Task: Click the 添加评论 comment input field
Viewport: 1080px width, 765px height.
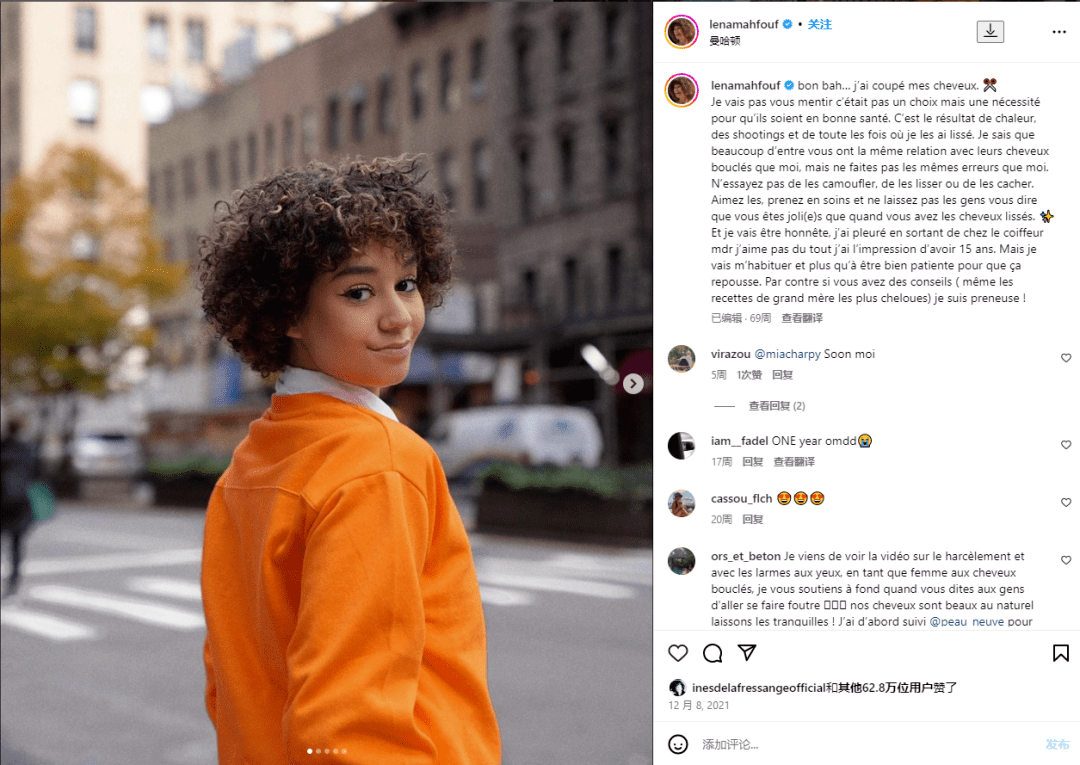Action: [x=868, y=744]
